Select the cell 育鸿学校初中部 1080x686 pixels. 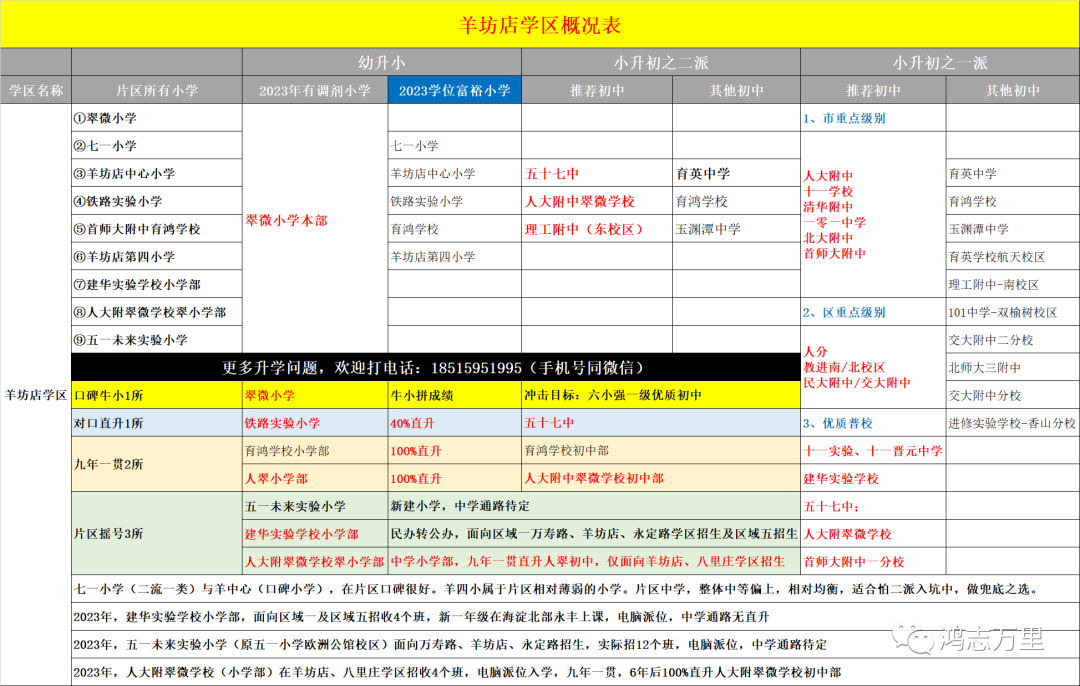tap(661, 450)
